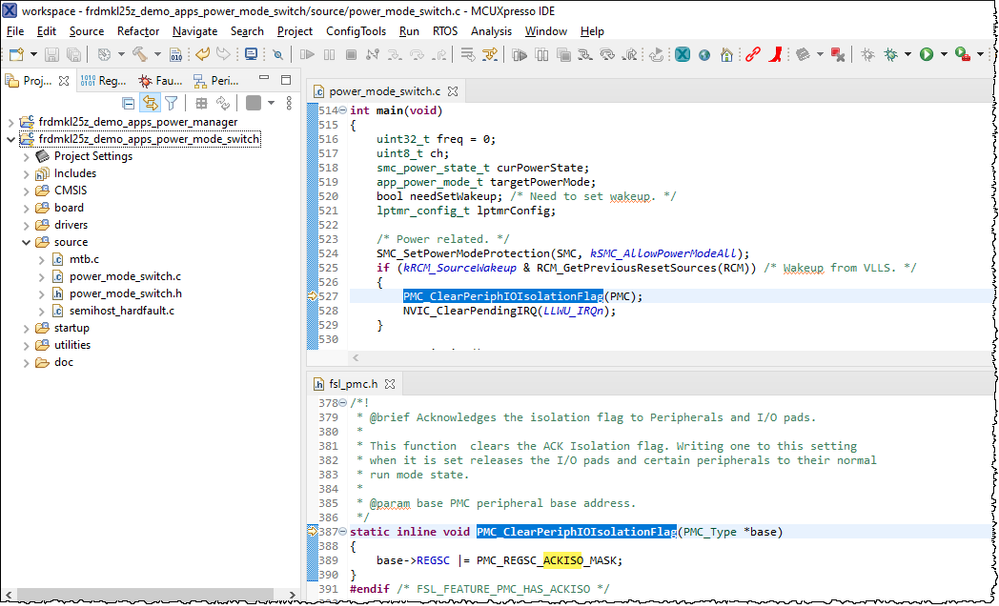Open the RTOS menu
The height and width of the screenshot is (606, 999).
point(445,31)
